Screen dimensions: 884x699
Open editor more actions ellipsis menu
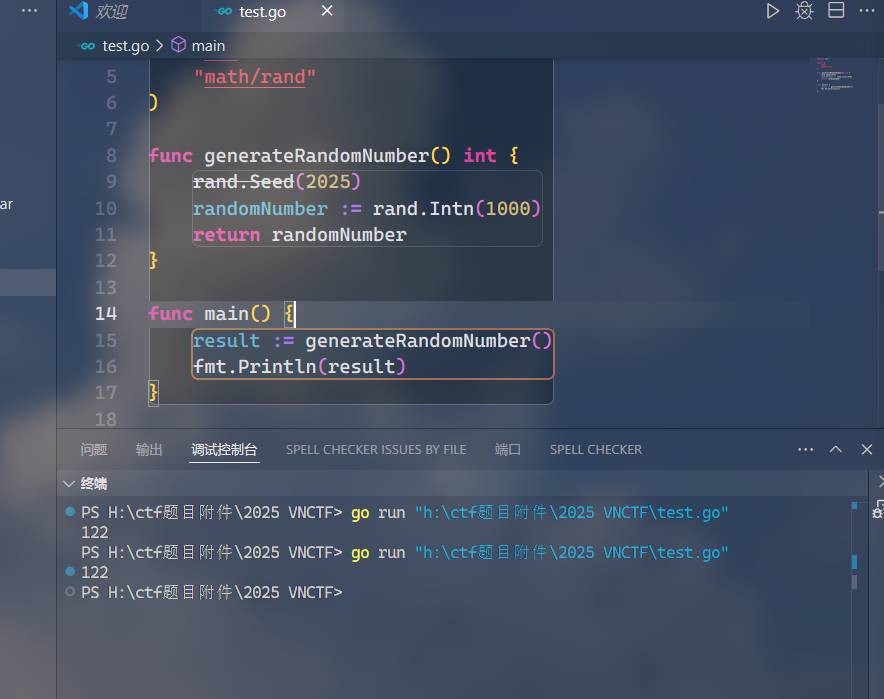pyautogui.click(x=866, y=11)
